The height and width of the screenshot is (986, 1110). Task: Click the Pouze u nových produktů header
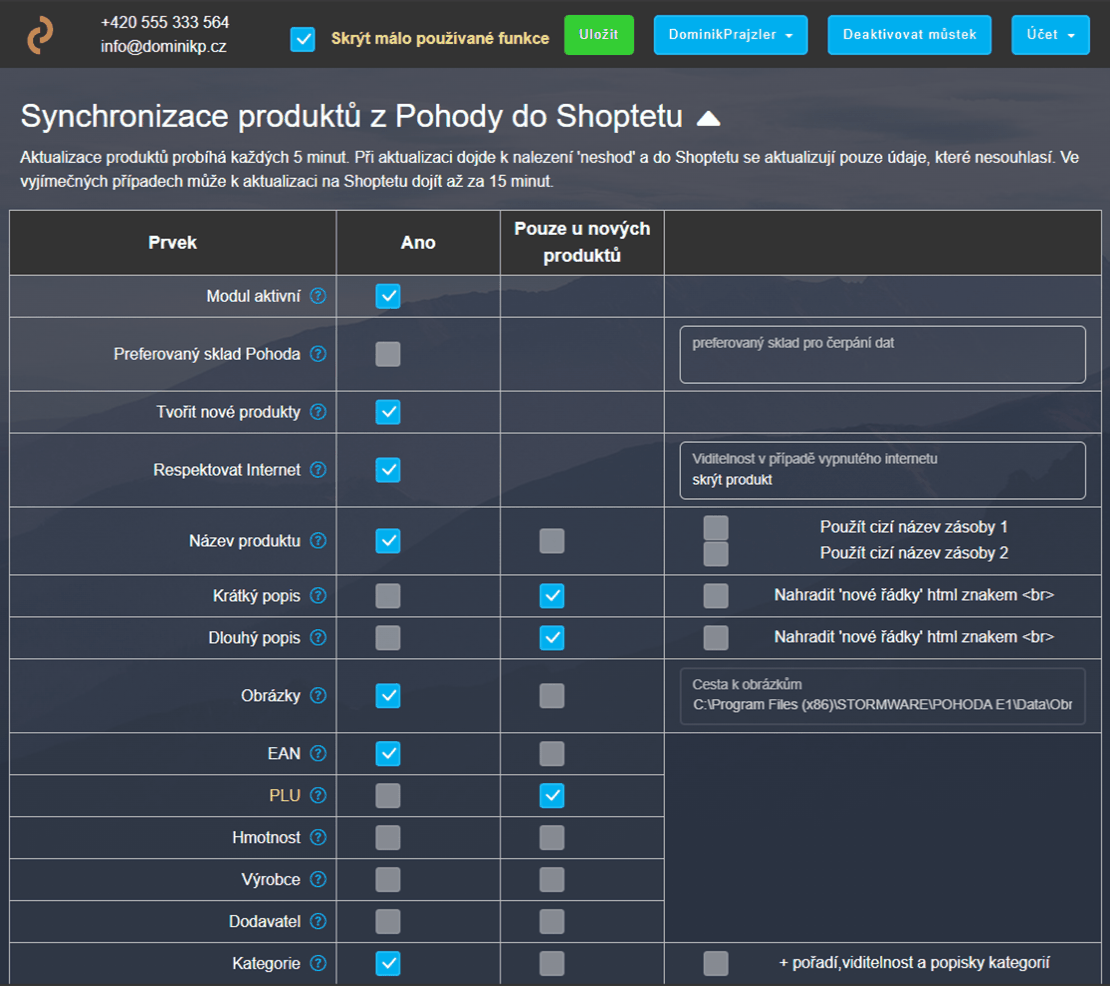click(x=582, y=242)
